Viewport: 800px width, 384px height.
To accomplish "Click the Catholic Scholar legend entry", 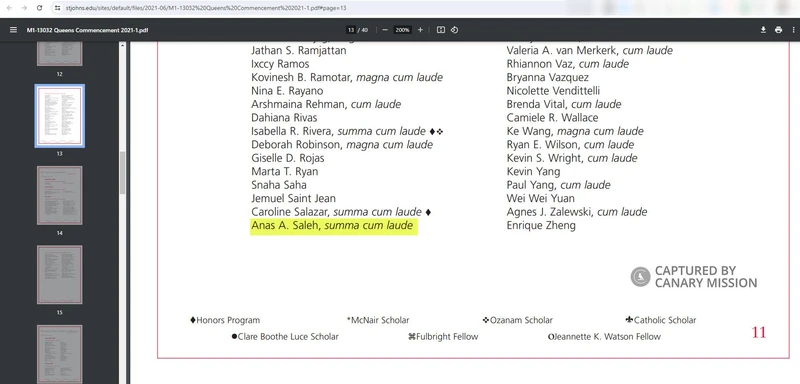I will coord(661,320).
